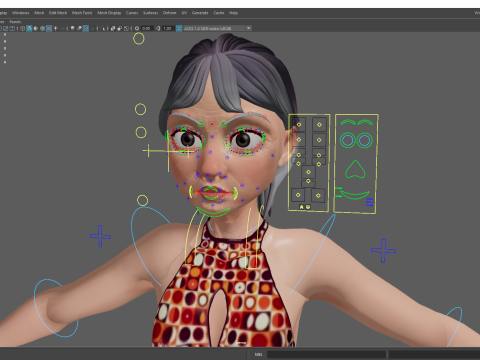Select the right blue eye circle in face panel
Image resolution: width=480 pixels, height=360 pixels.
pos(365,140)
